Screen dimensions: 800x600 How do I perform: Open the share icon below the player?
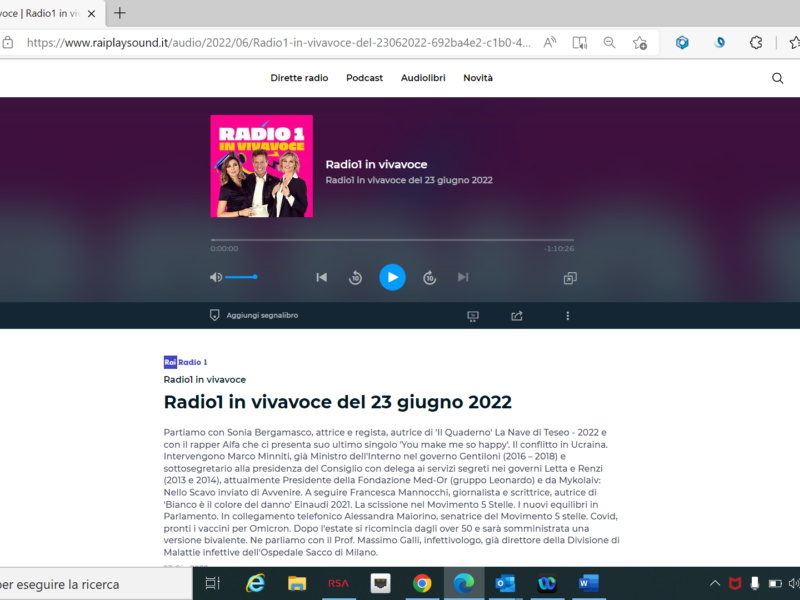point(517,316)
